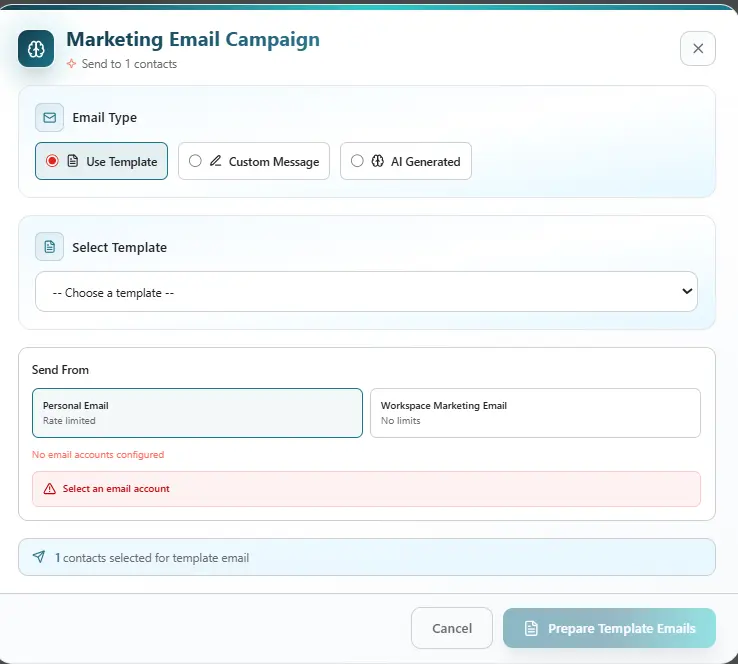Click the document icon beside Select Template
The height and width of the screenshot is (664, 738).
pos(49,247)
